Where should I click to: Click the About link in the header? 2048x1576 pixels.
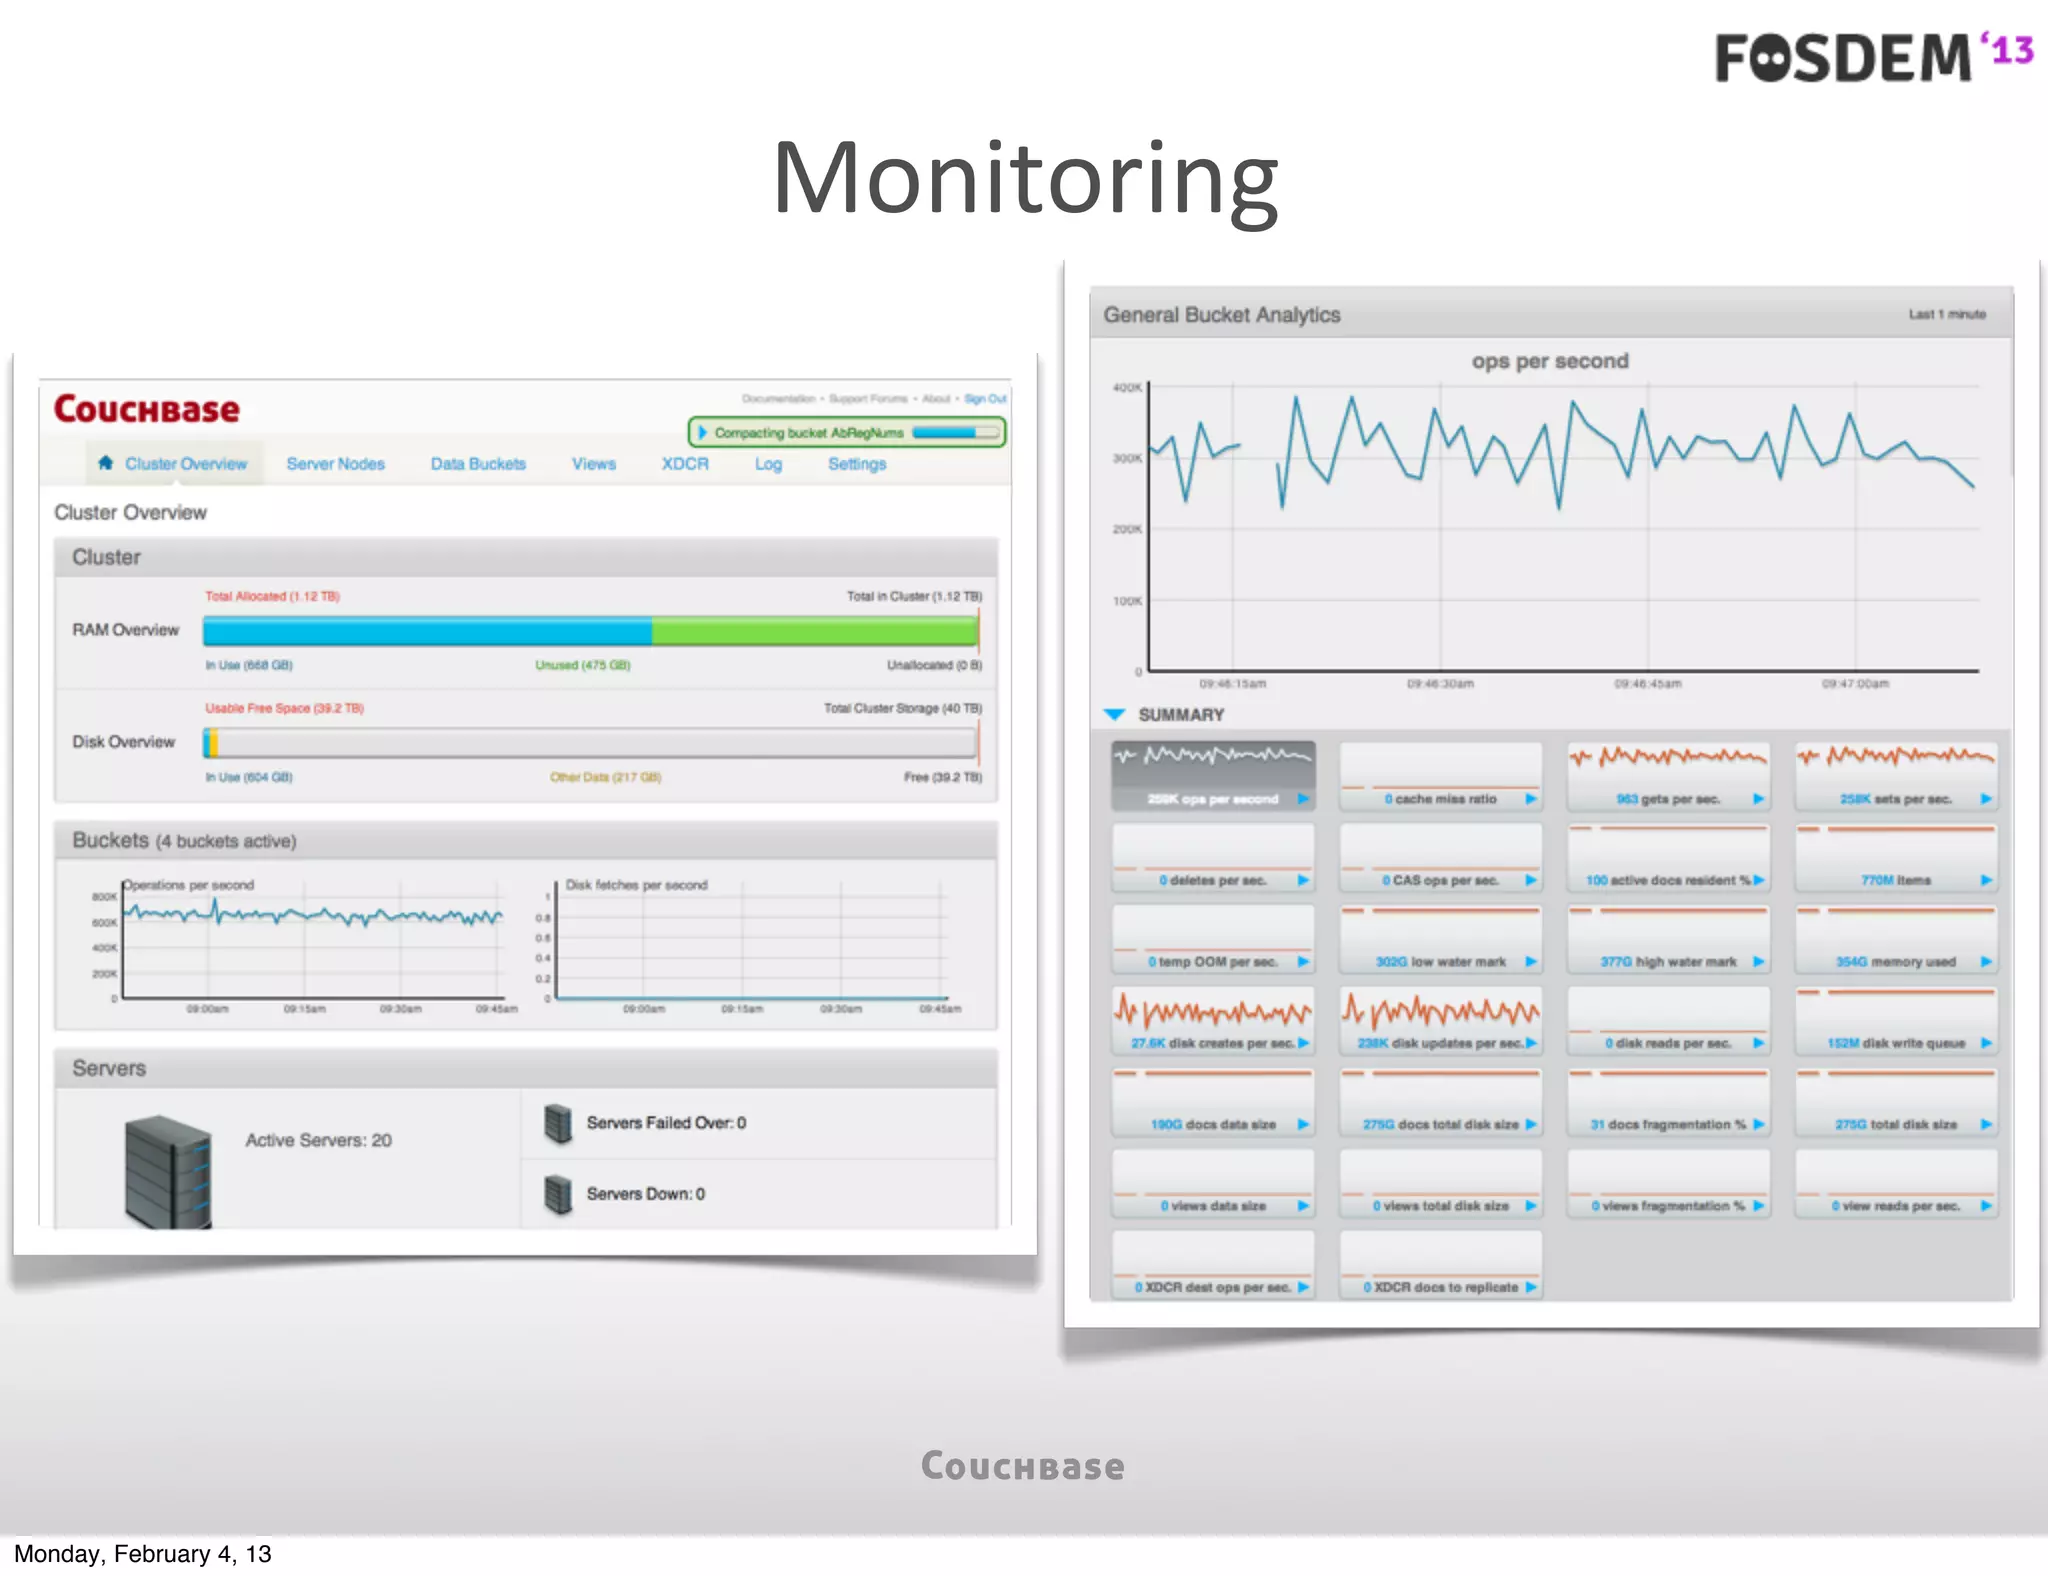[x=936, y=398]
